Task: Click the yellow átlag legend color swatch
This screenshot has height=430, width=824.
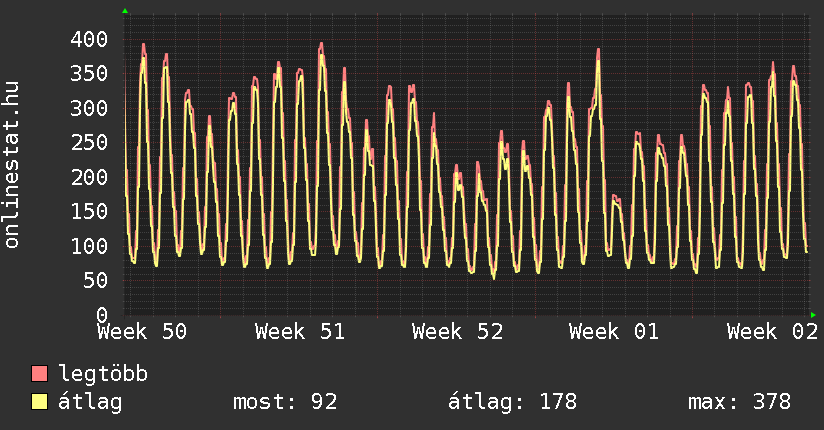Action: point(40,402)
